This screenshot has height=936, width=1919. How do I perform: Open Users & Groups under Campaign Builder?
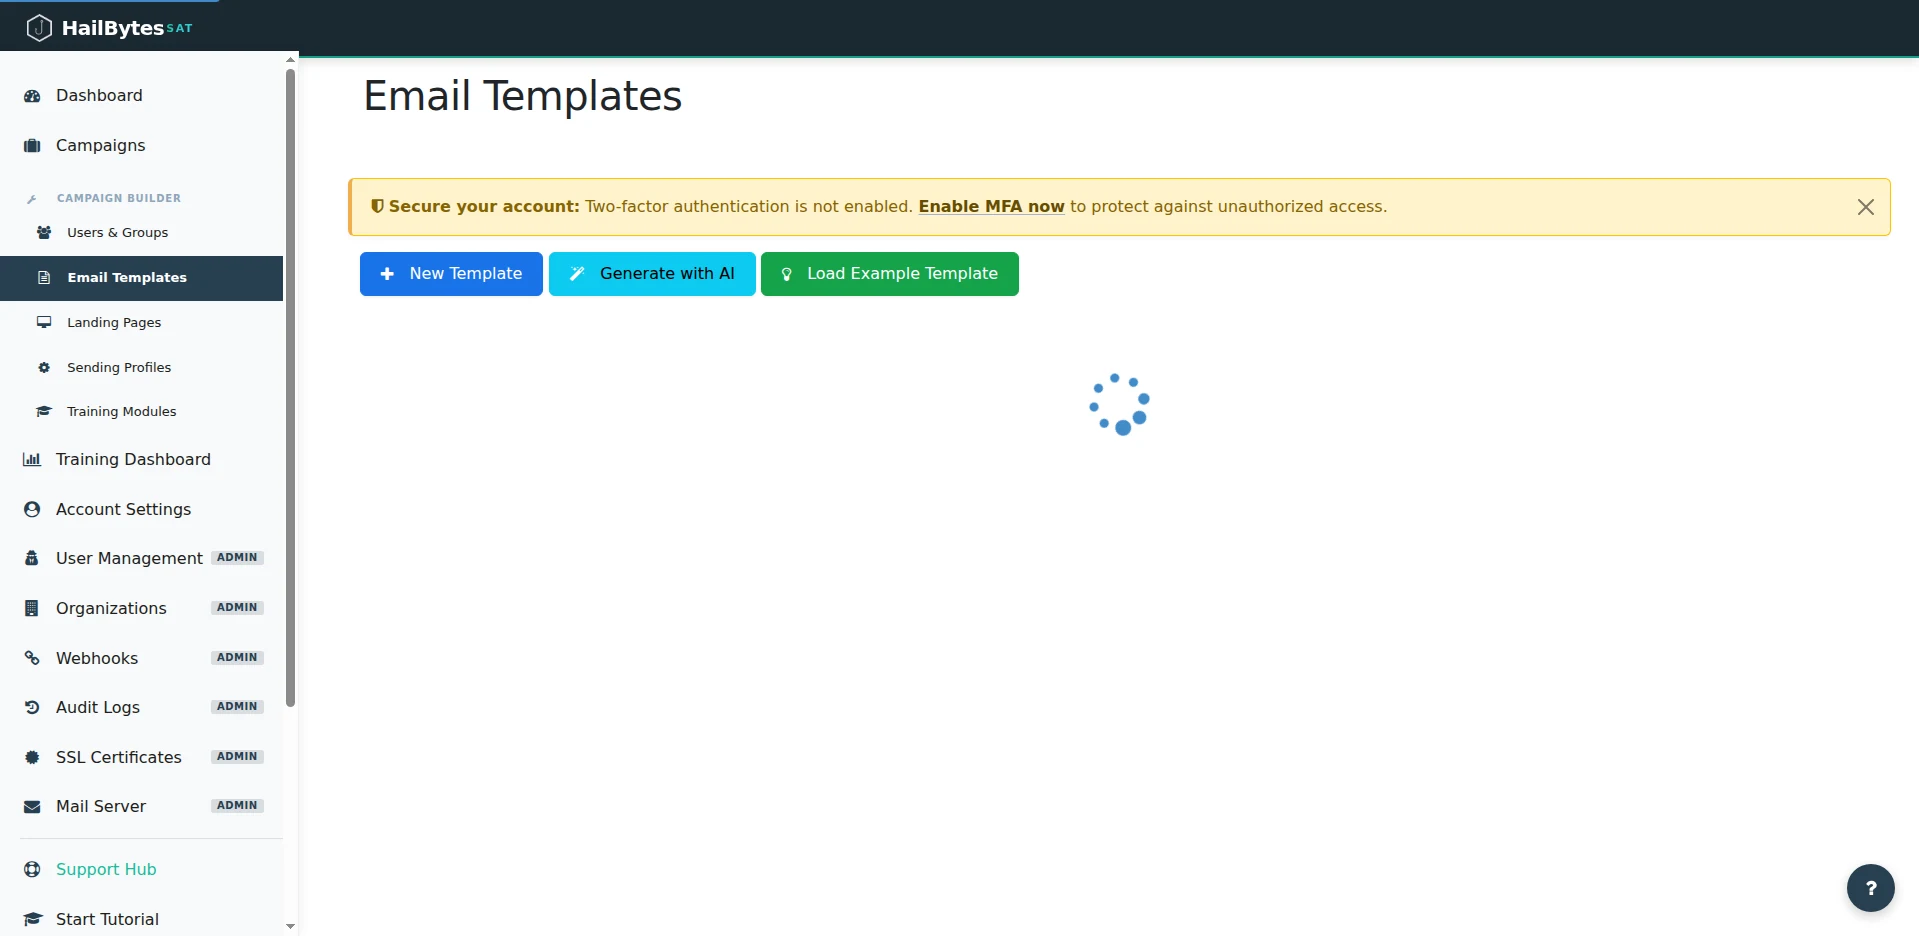click(117, 232)
